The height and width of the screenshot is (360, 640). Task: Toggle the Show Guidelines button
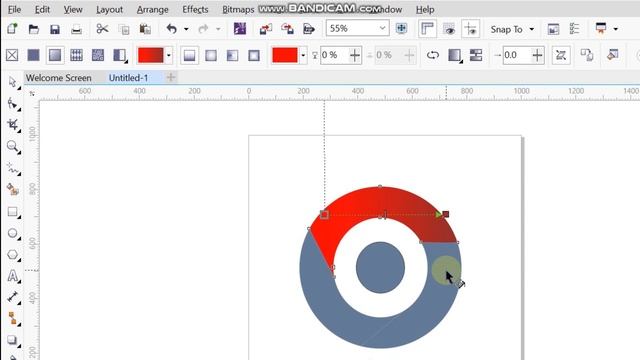click(471, 29)
